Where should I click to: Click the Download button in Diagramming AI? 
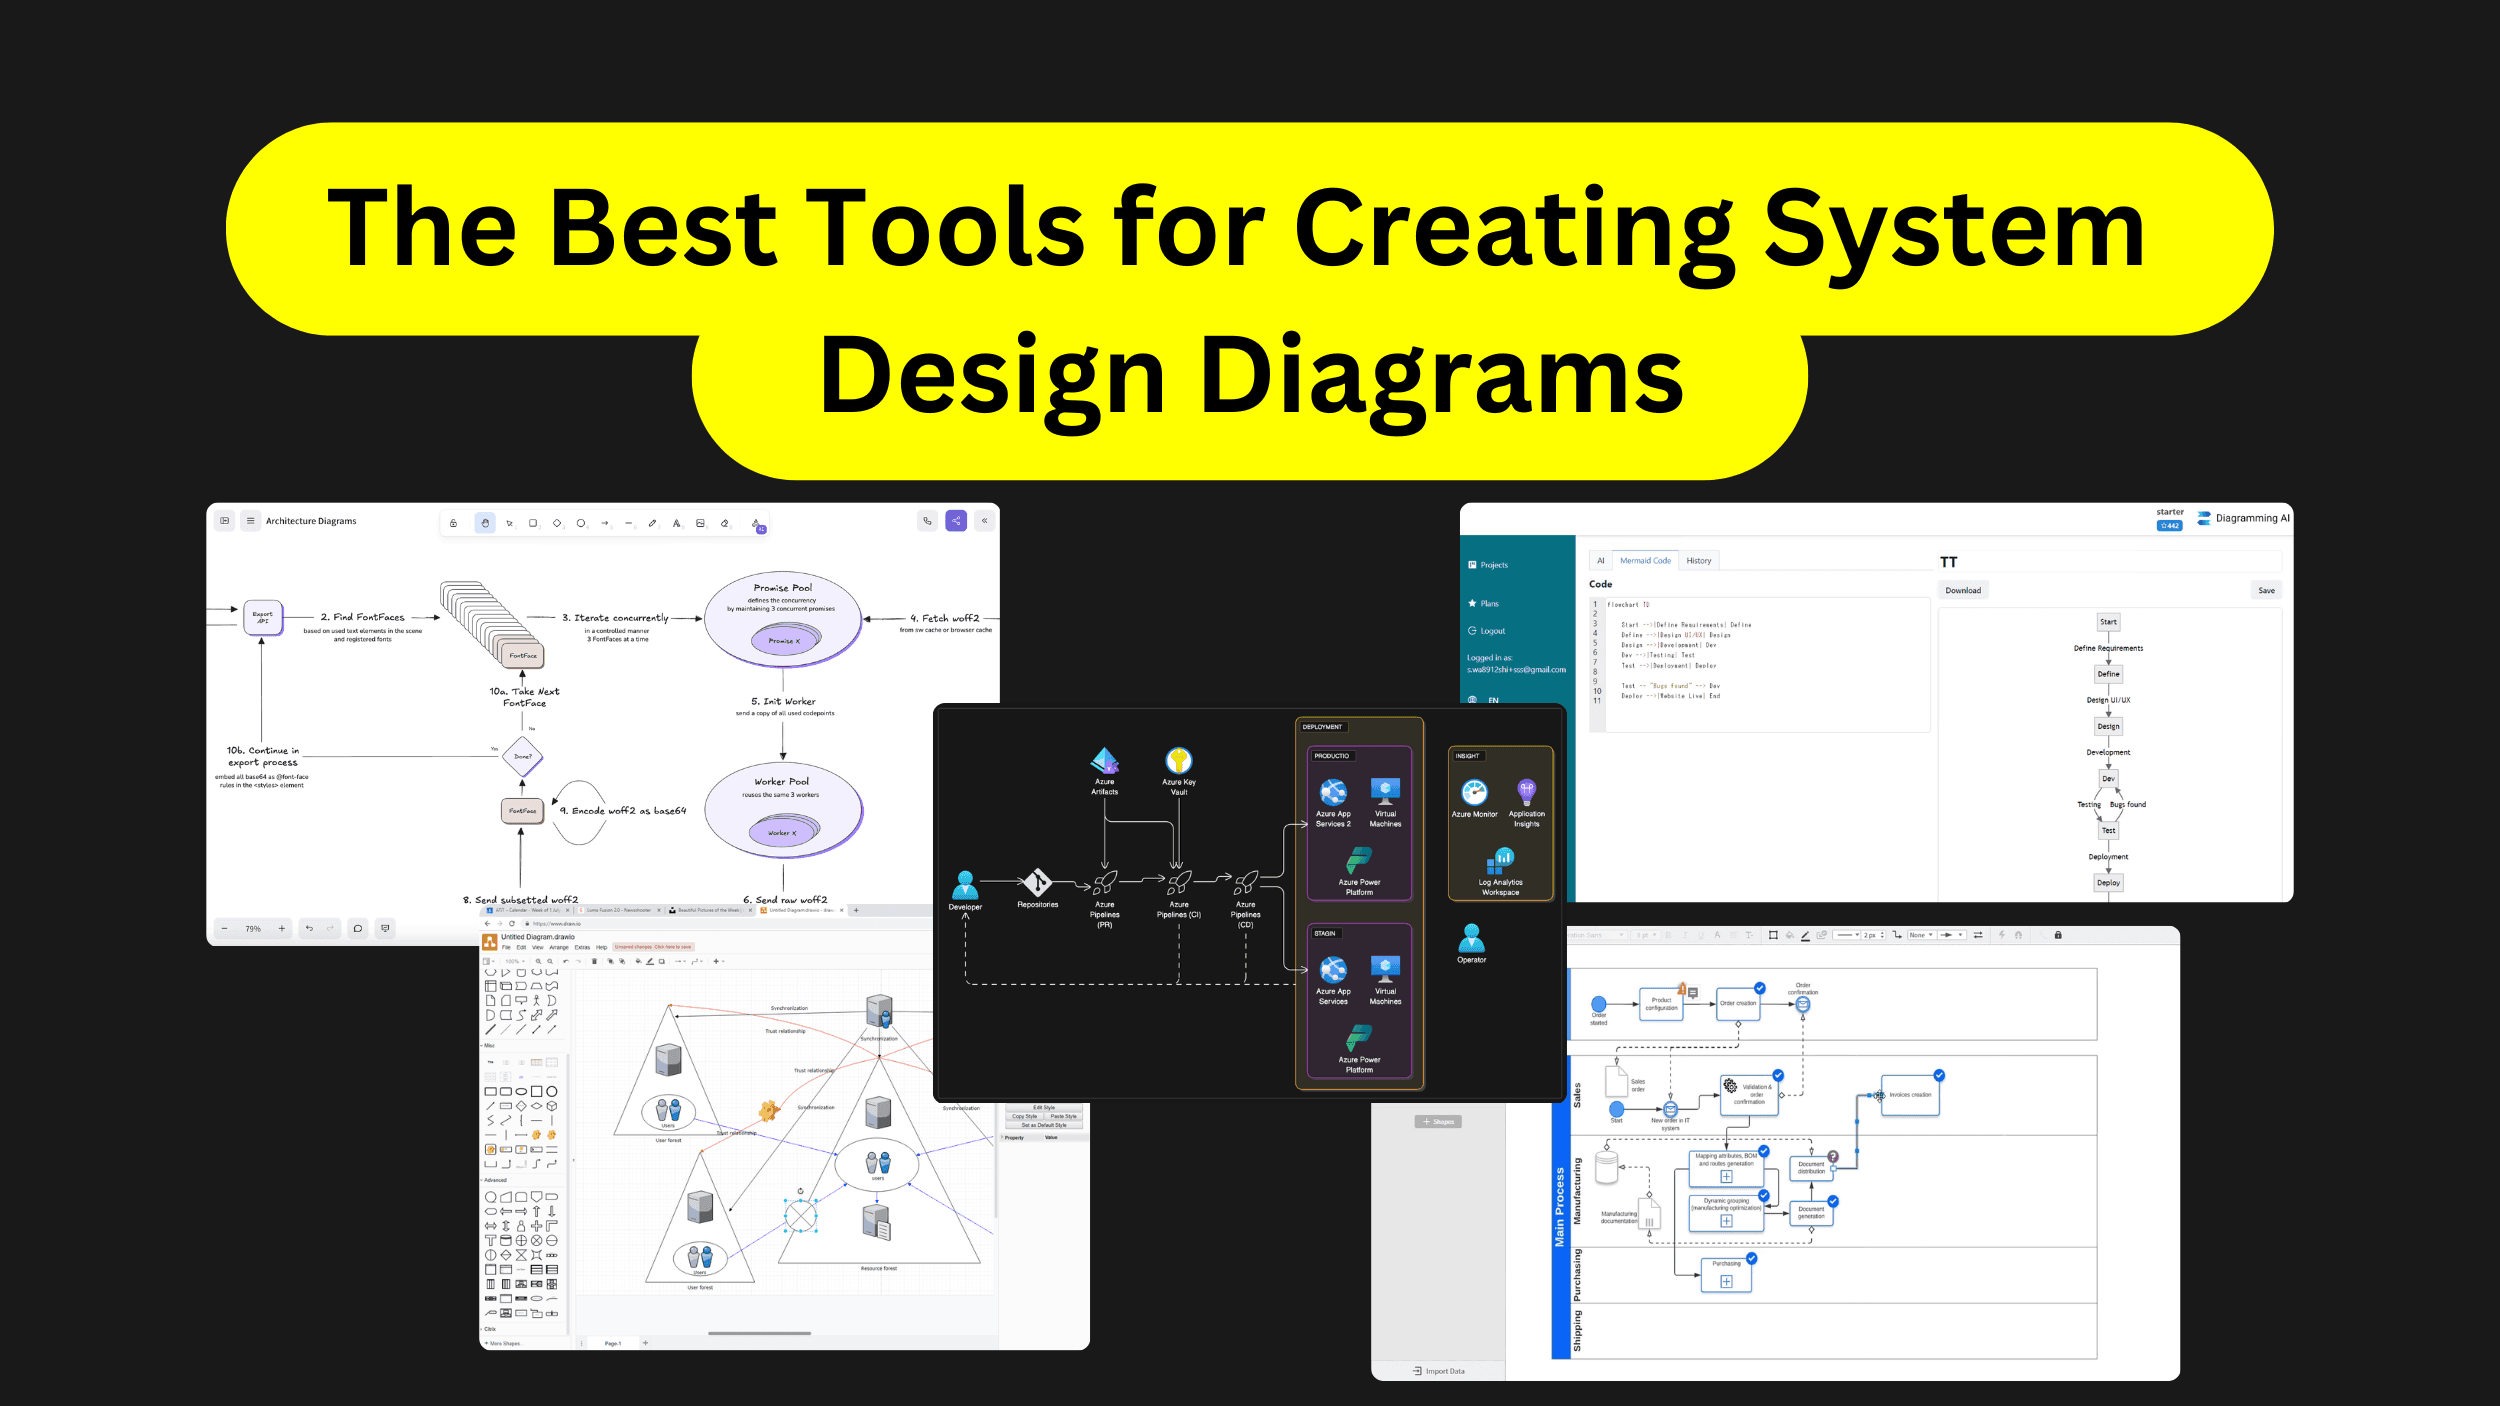1963,590
